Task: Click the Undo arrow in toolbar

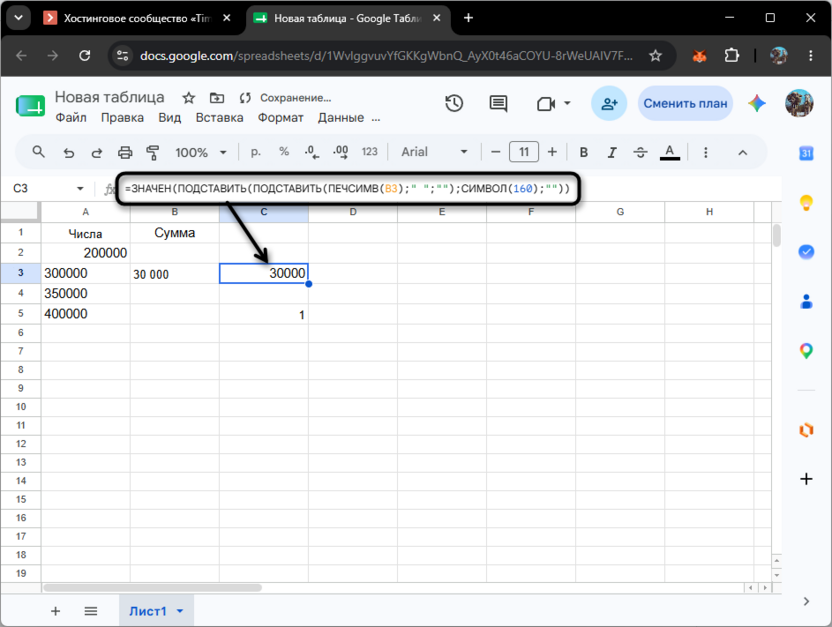Action: pyautogui.click(x=69, y=153)
